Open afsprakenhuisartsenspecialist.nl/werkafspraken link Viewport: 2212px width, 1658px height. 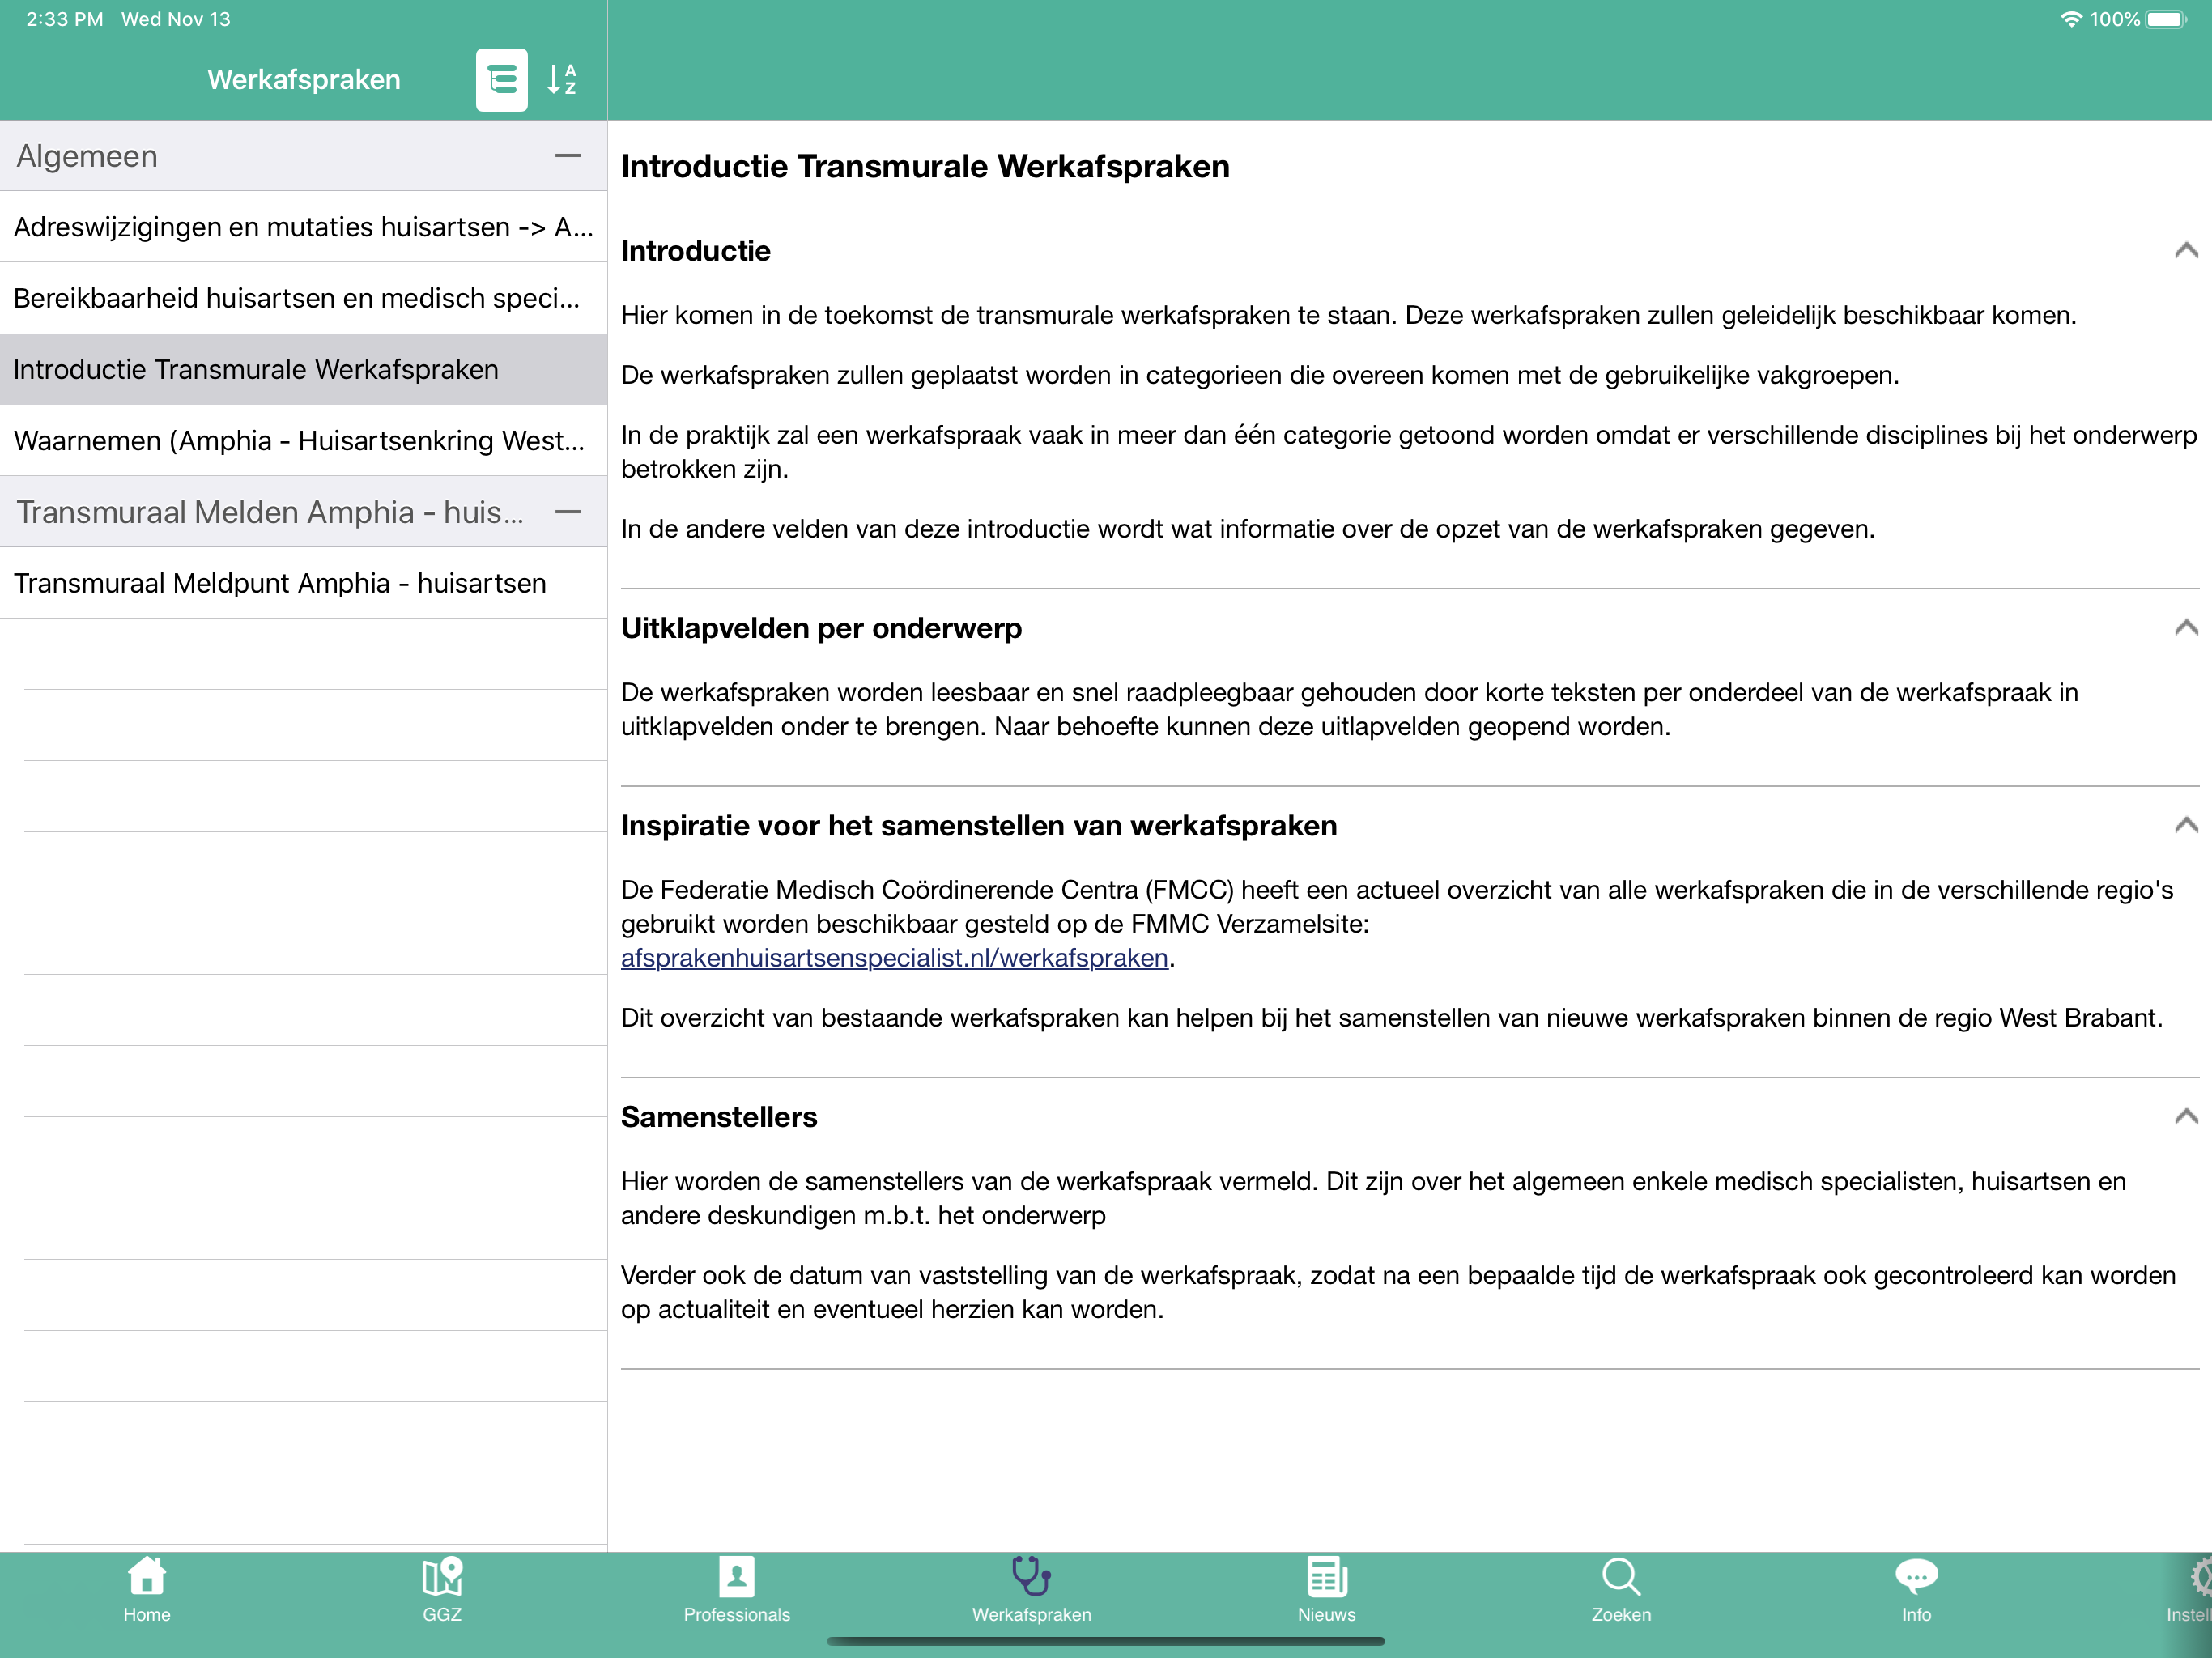click(894, 958)
